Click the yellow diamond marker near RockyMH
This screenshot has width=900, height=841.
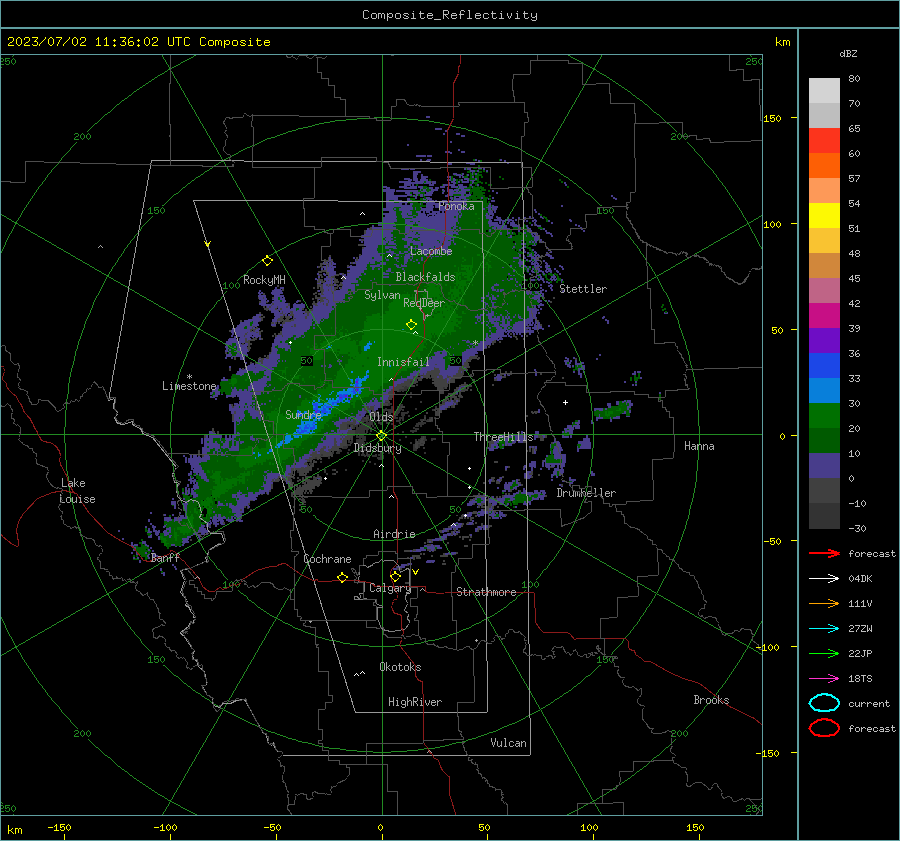tap(267, 261)
